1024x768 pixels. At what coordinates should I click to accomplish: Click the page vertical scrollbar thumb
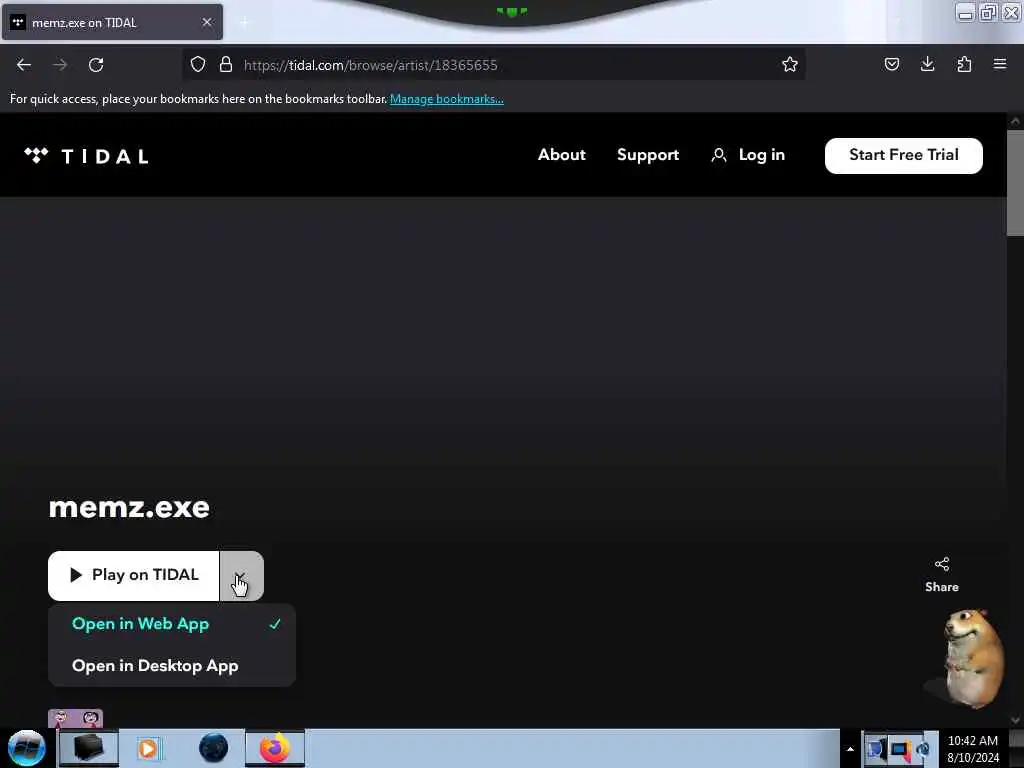point(1015,183)
